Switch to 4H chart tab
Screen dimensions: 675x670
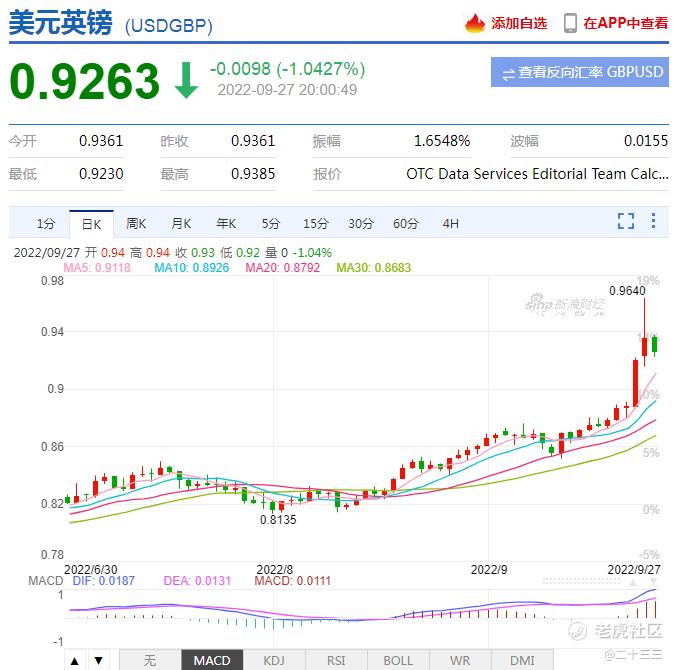click(451, 224)
